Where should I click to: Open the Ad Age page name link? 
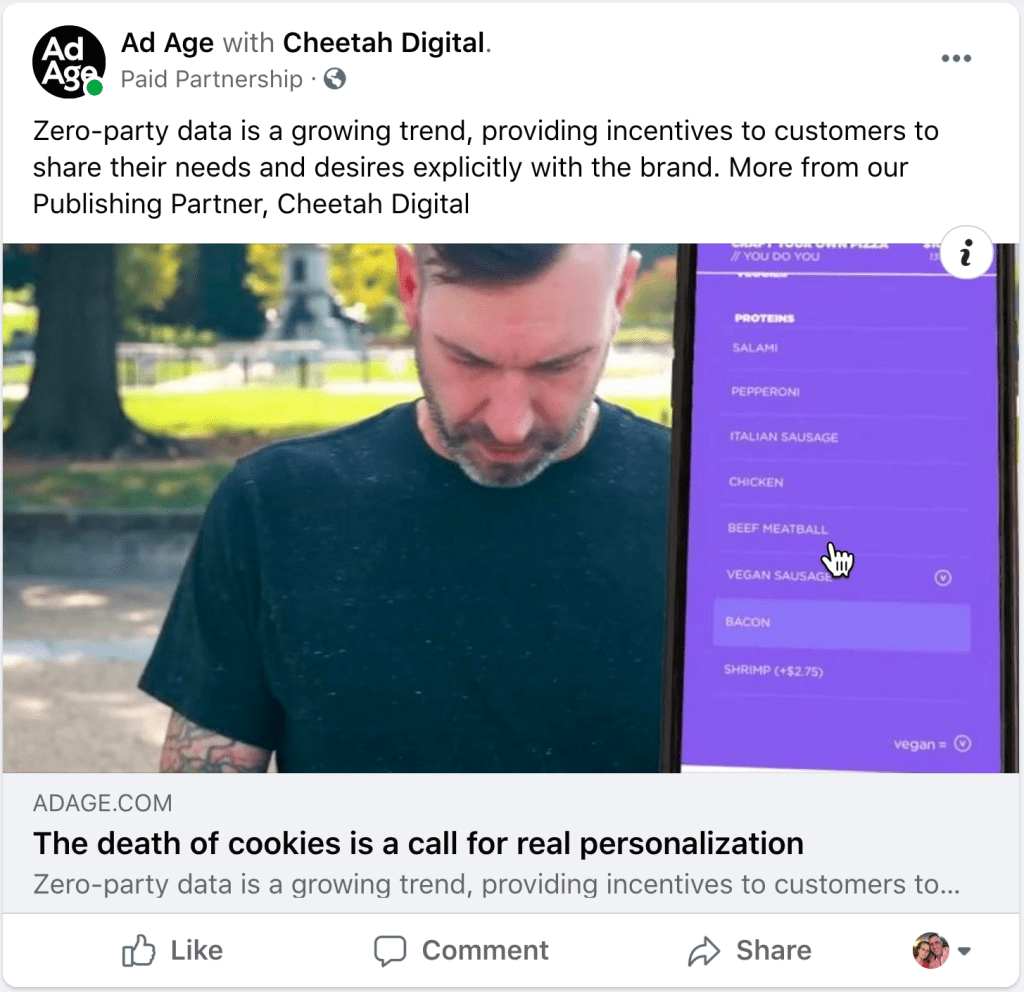coord(167,43)
